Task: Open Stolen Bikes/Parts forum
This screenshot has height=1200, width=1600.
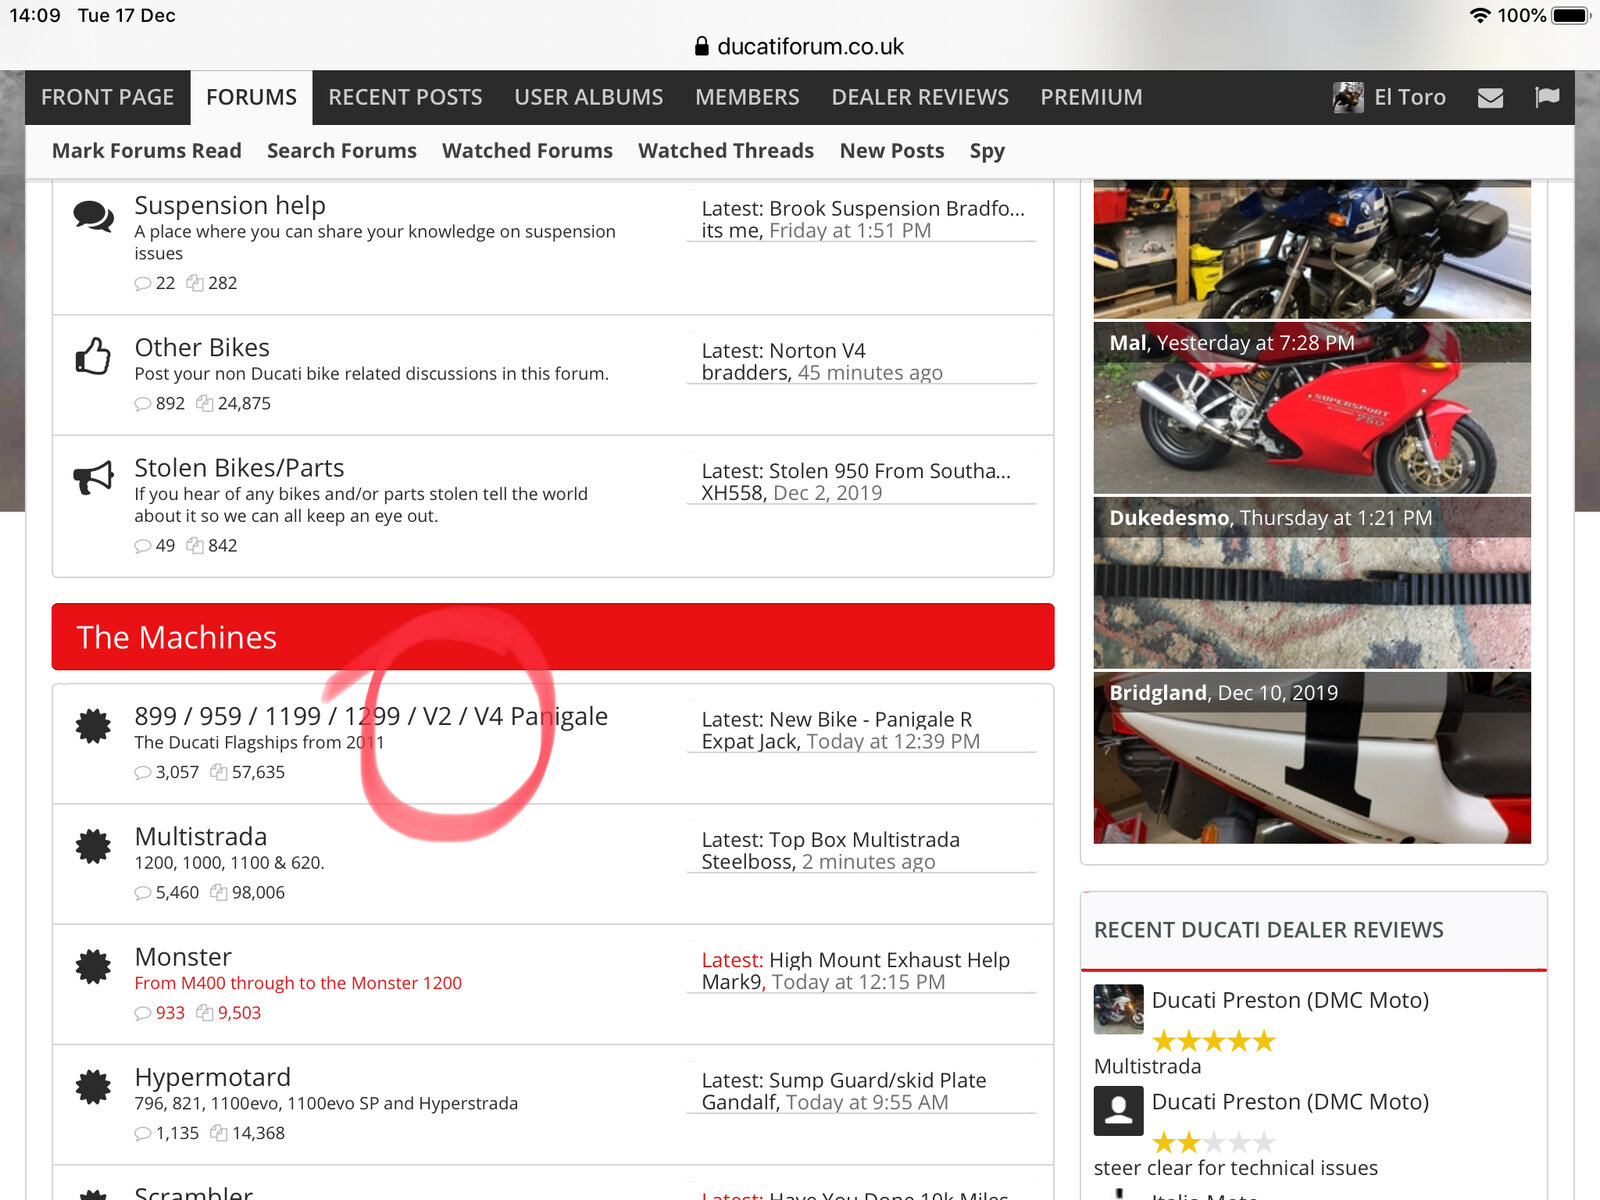Action: (x=239, y=468)
